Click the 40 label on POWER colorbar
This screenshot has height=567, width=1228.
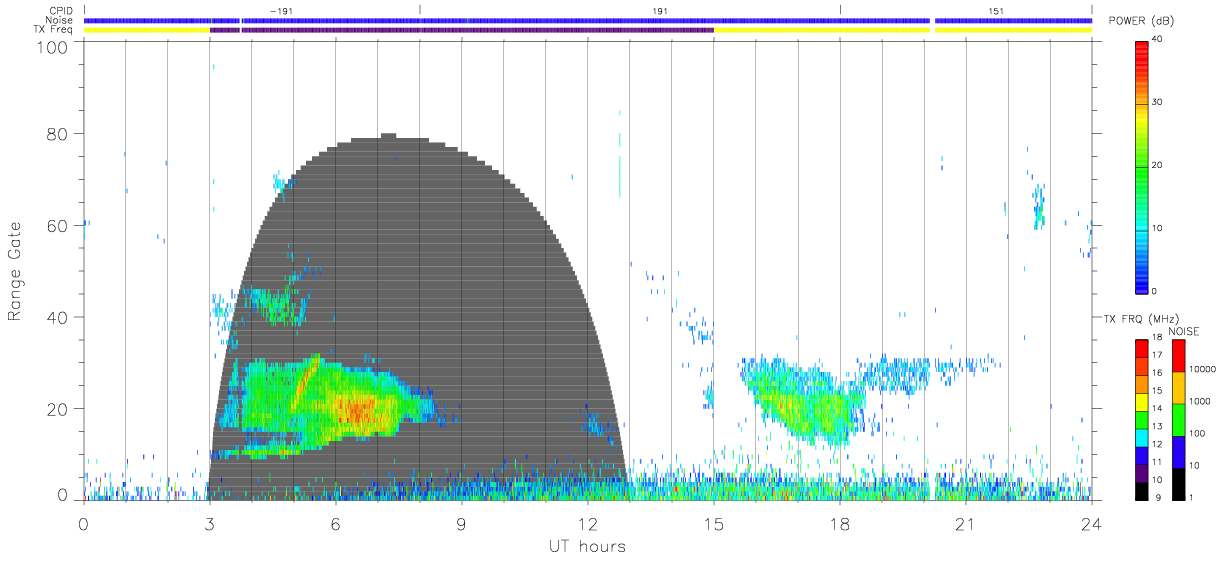(x=1158, y=39)
